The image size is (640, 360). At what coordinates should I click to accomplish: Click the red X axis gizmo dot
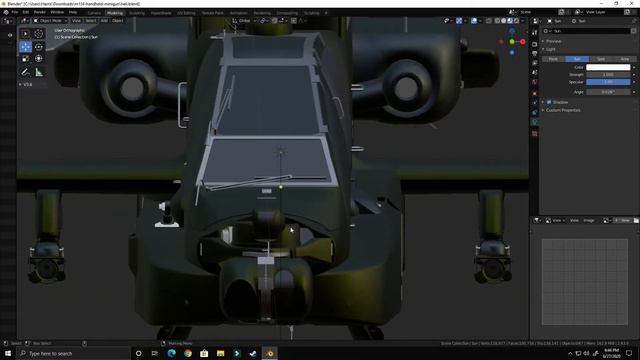pos(522,42)
